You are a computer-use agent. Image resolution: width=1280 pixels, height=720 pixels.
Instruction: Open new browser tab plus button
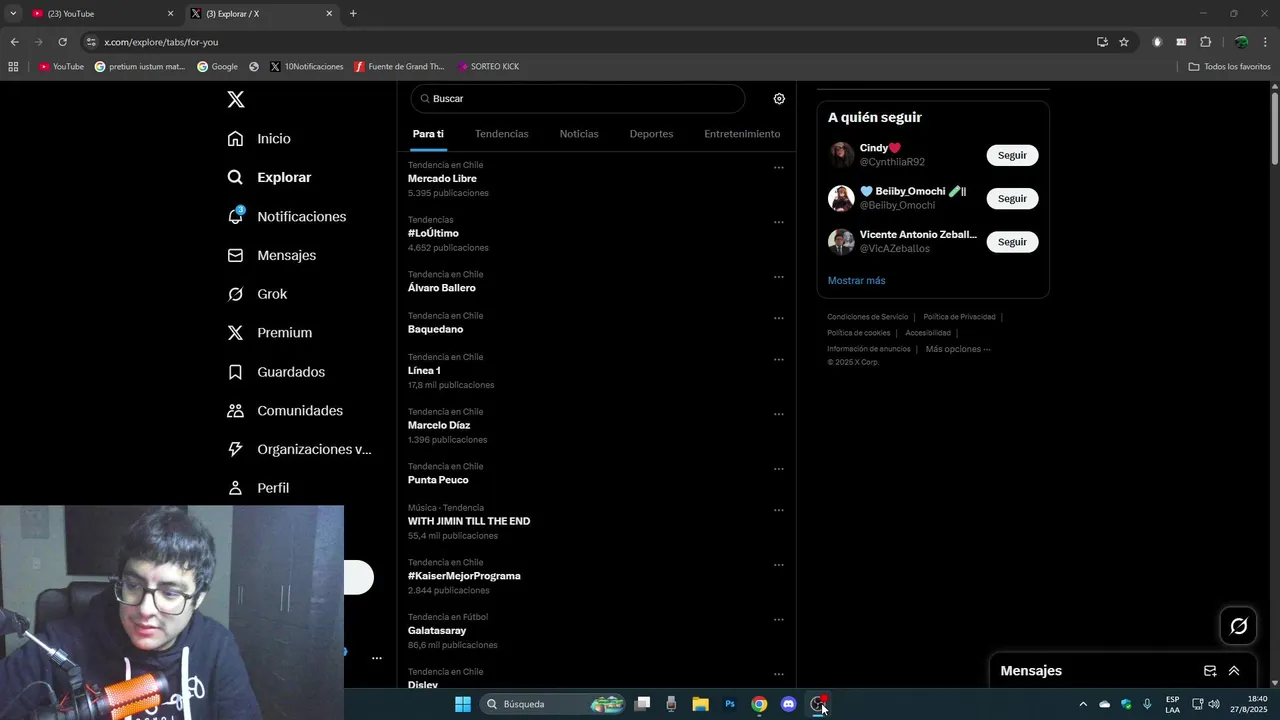pyautogui.click(x=353, y=14)
